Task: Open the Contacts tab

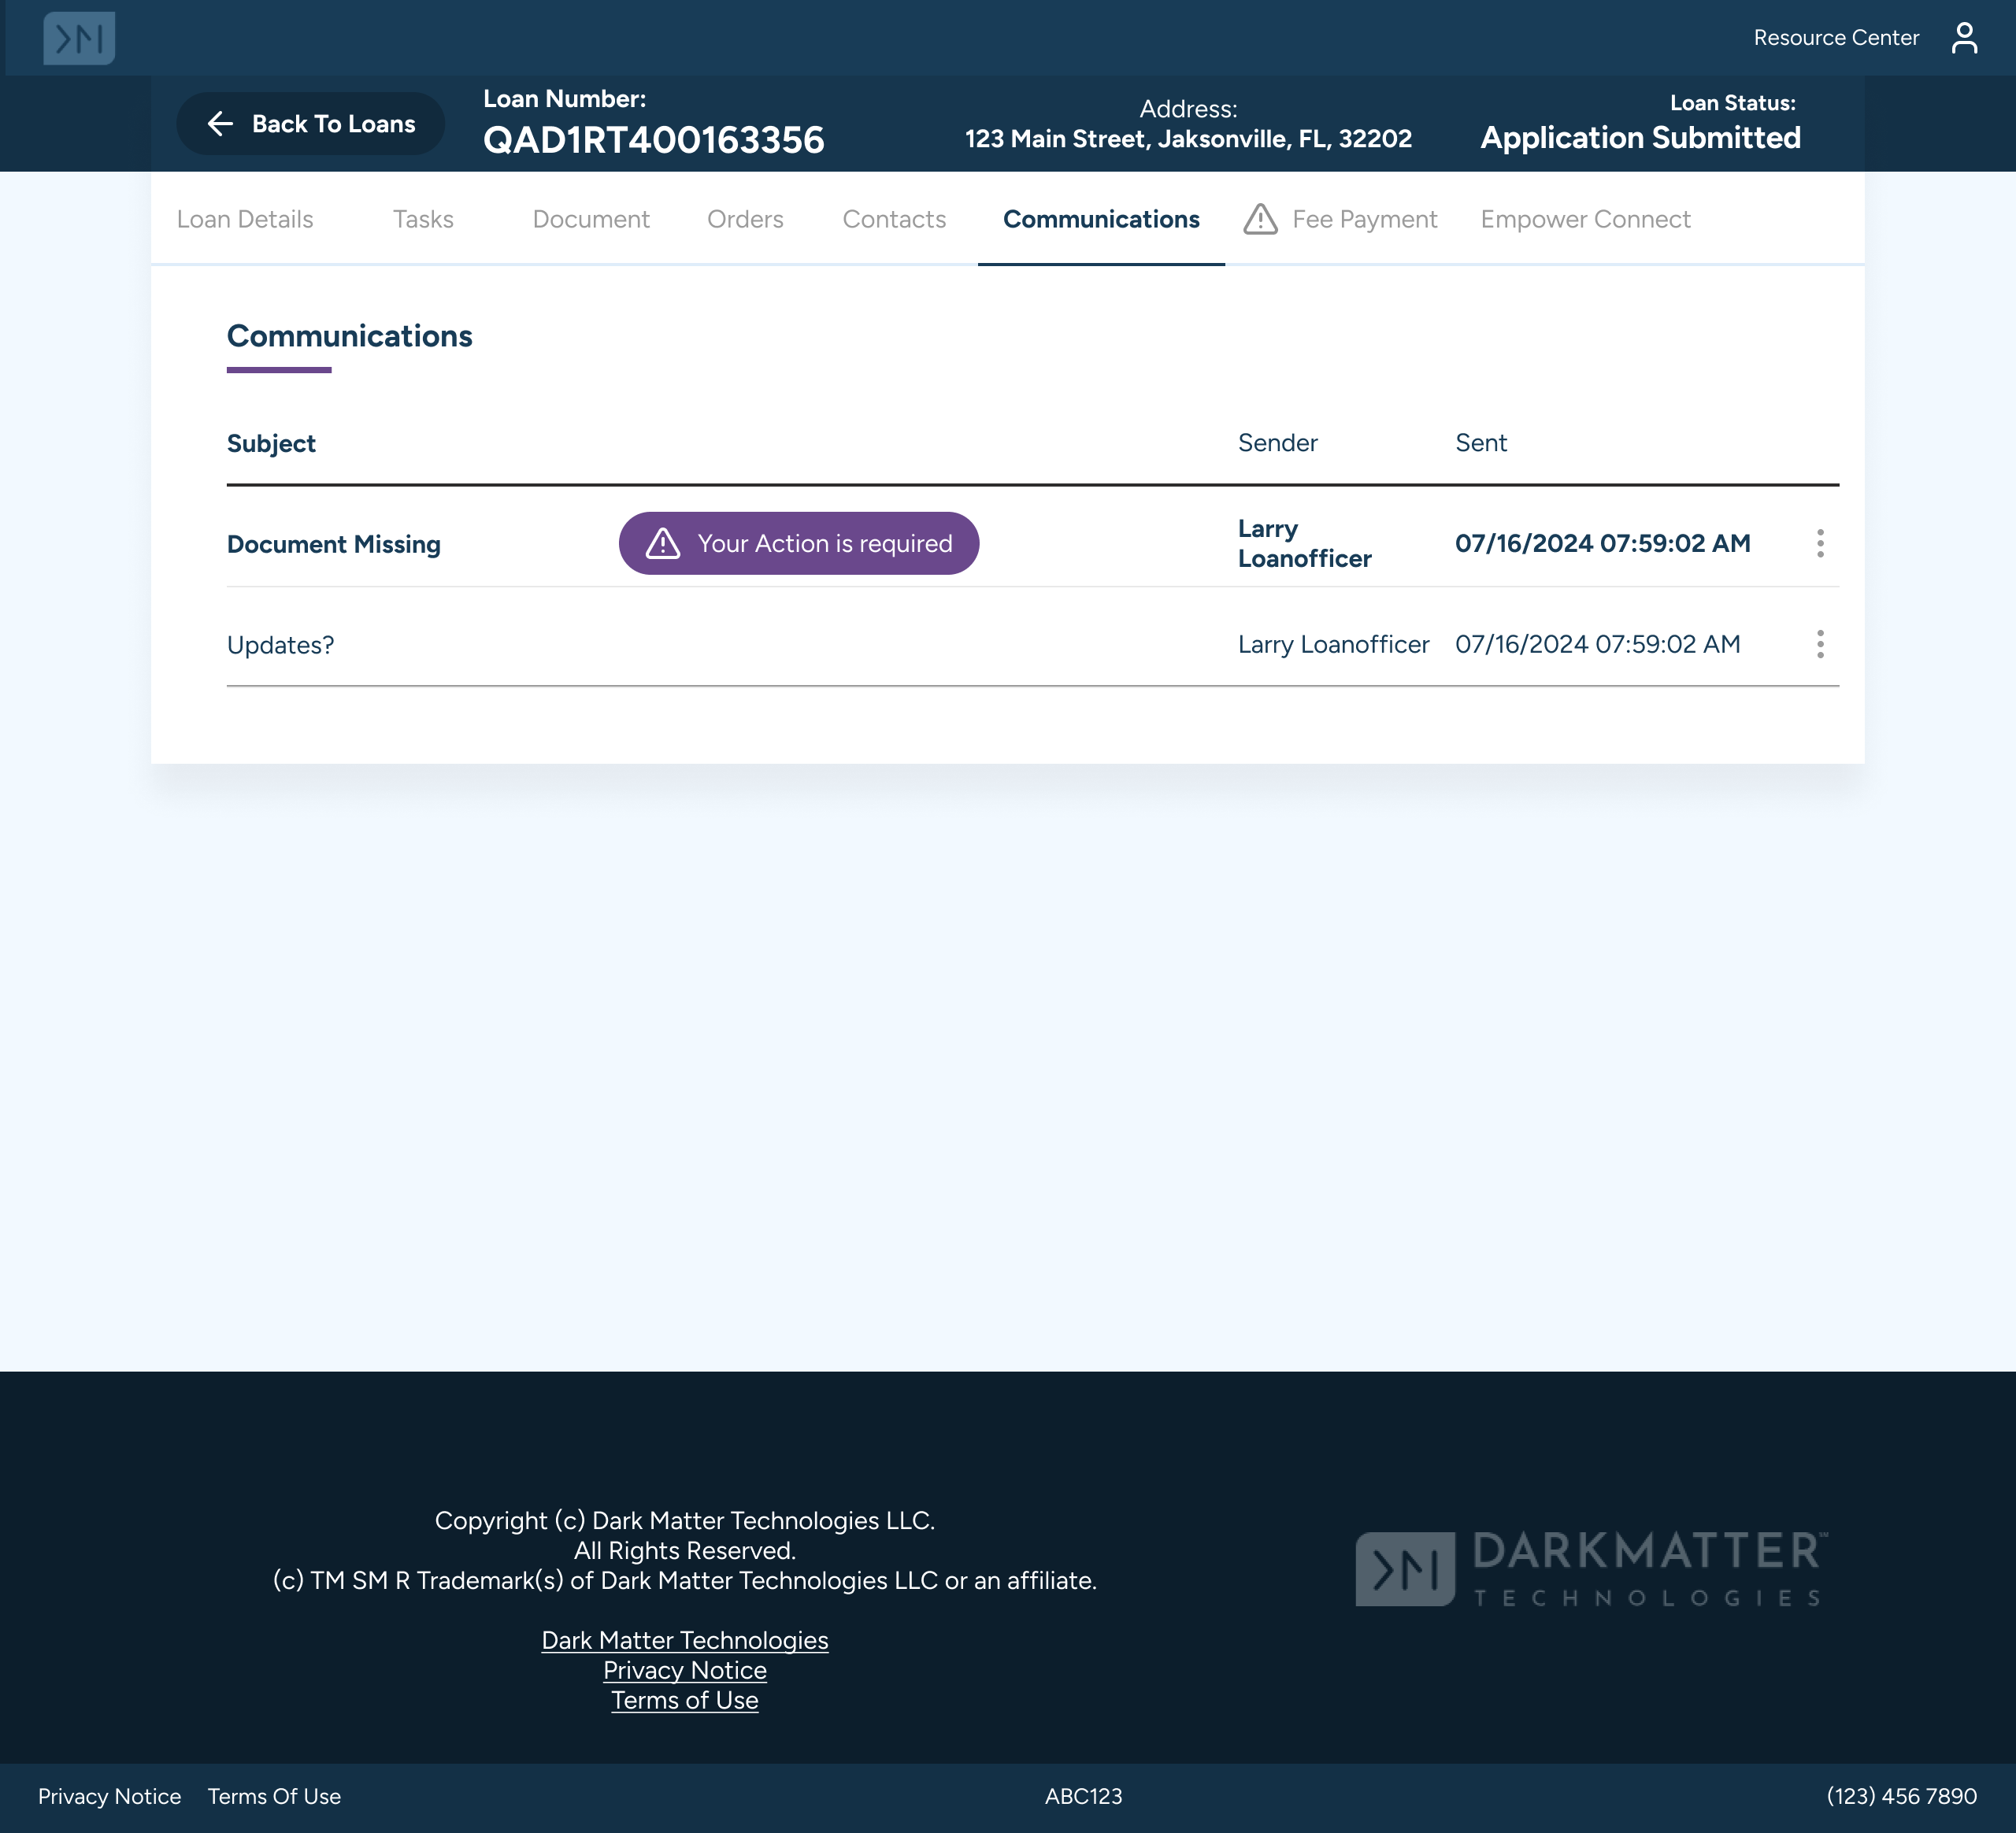Action: click(894, 219)
